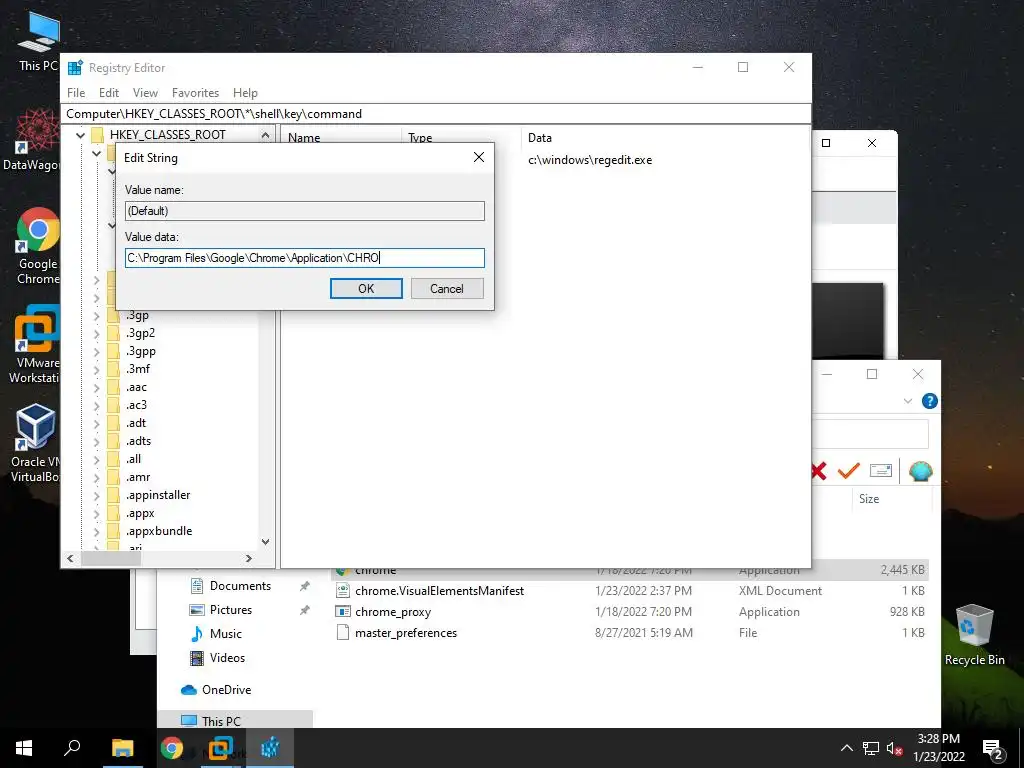Image resolution: width=1024 pixels, height=768 pixels.
Task: Open the VMware Workstation desktop shortcut
Action: click(36, 344)
